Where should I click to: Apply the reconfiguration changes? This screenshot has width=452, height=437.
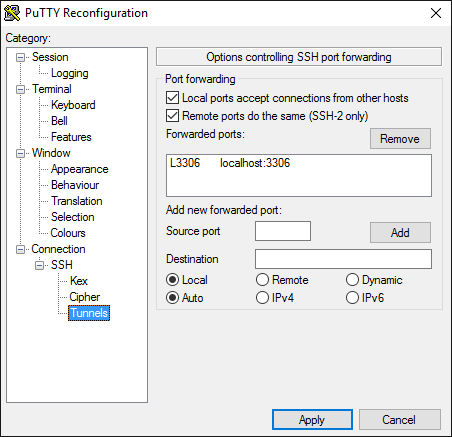point(312,420)
